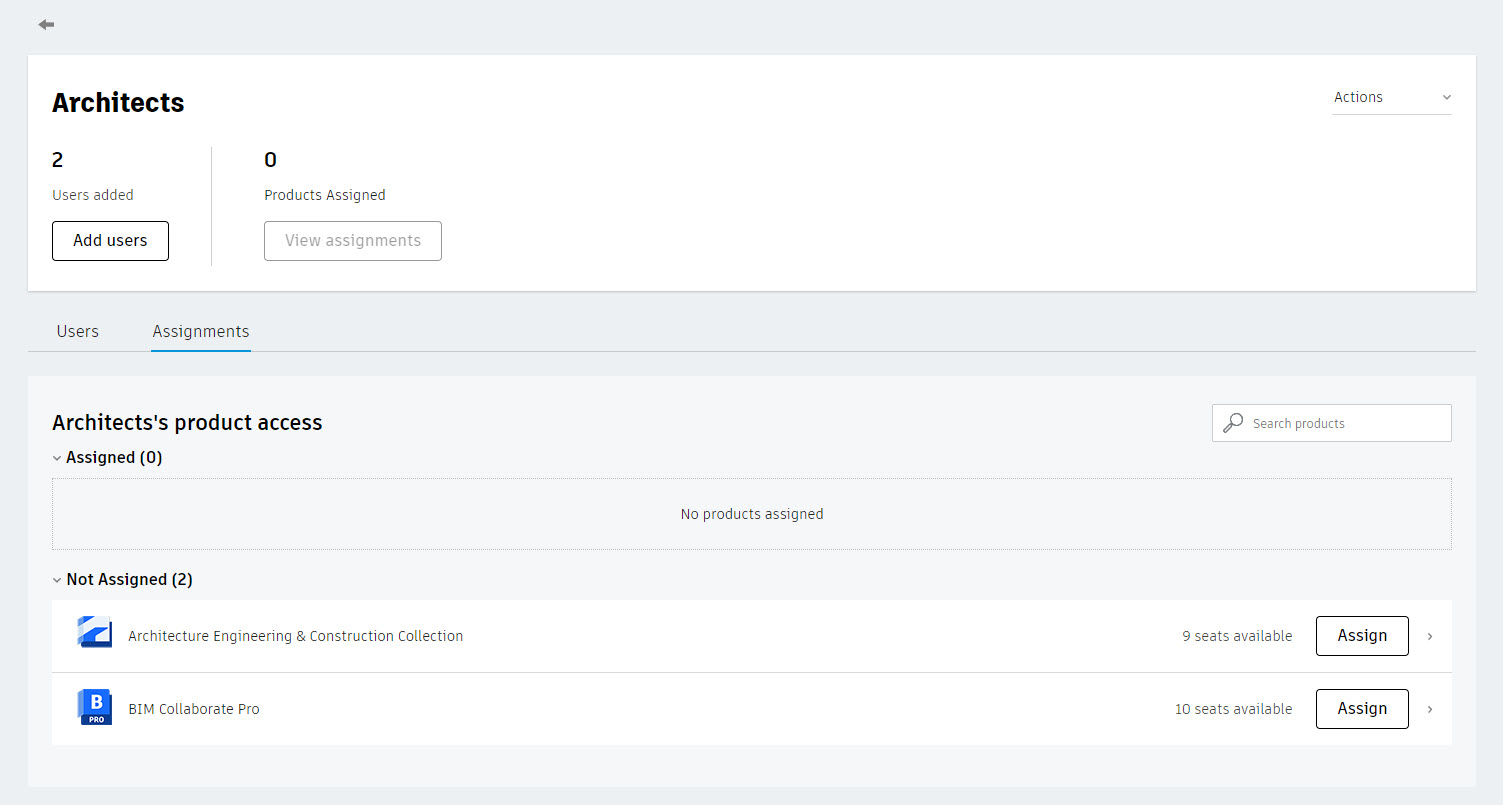1503x805 pixels.
Task: Open the Actions dropdown menu
Action: pos(1391,98)
